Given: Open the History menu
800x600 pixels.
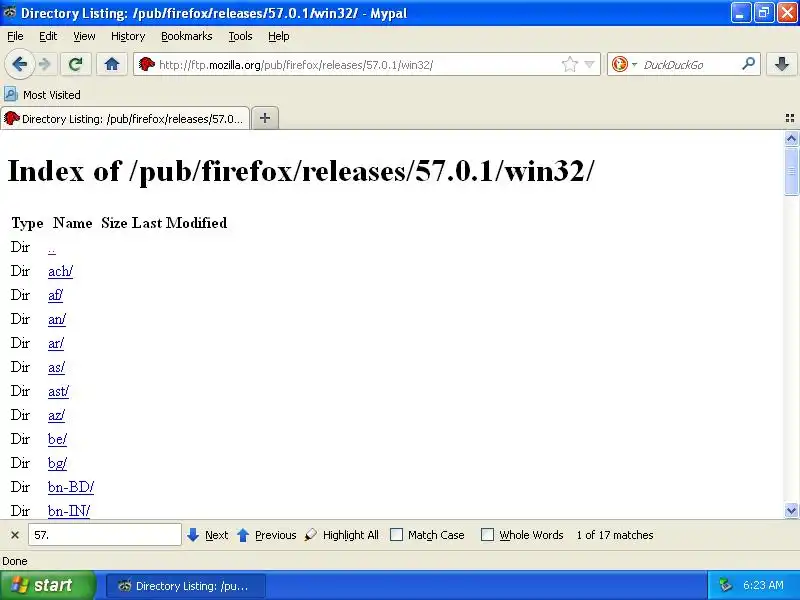Looking at the screenshot, I should click(x=128, y=36).
